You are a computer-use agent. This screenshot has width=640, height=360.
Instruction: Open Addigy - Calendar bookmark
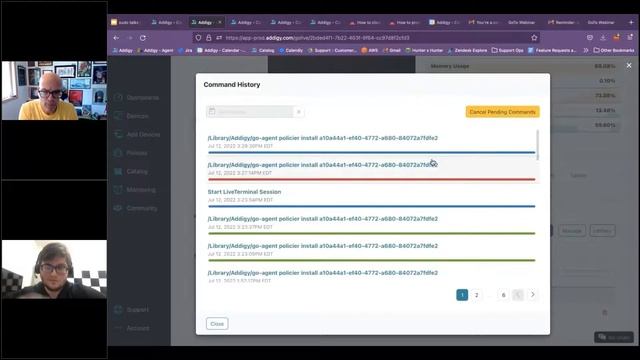pyautogui.click(x=222, y=50)
